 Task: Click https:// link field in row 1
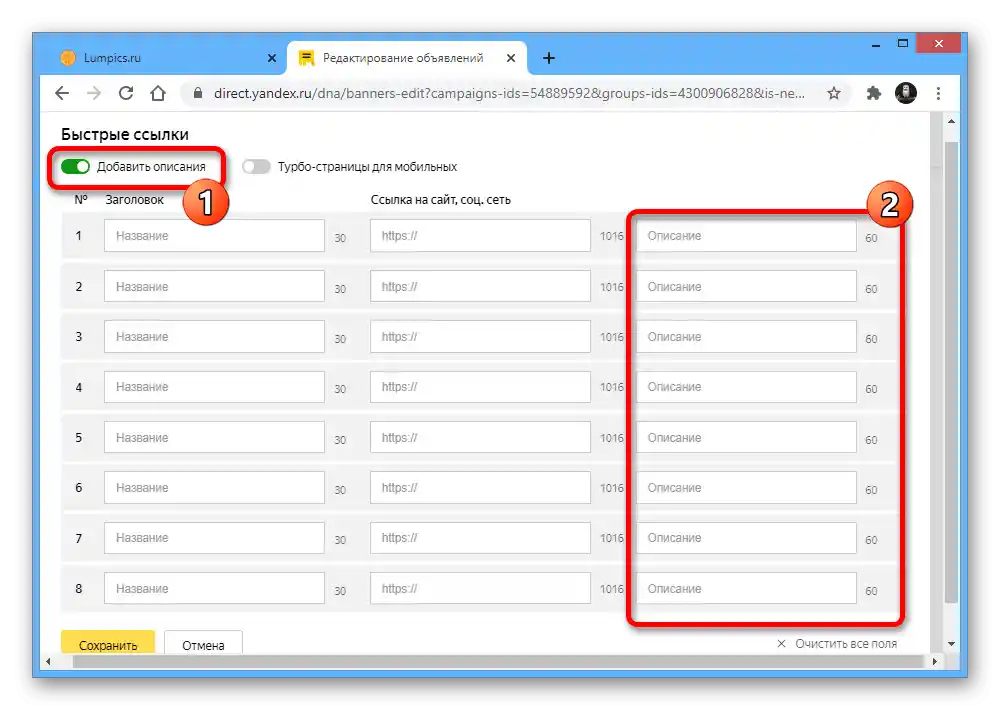pyautogui.click(x=480, y=235)
